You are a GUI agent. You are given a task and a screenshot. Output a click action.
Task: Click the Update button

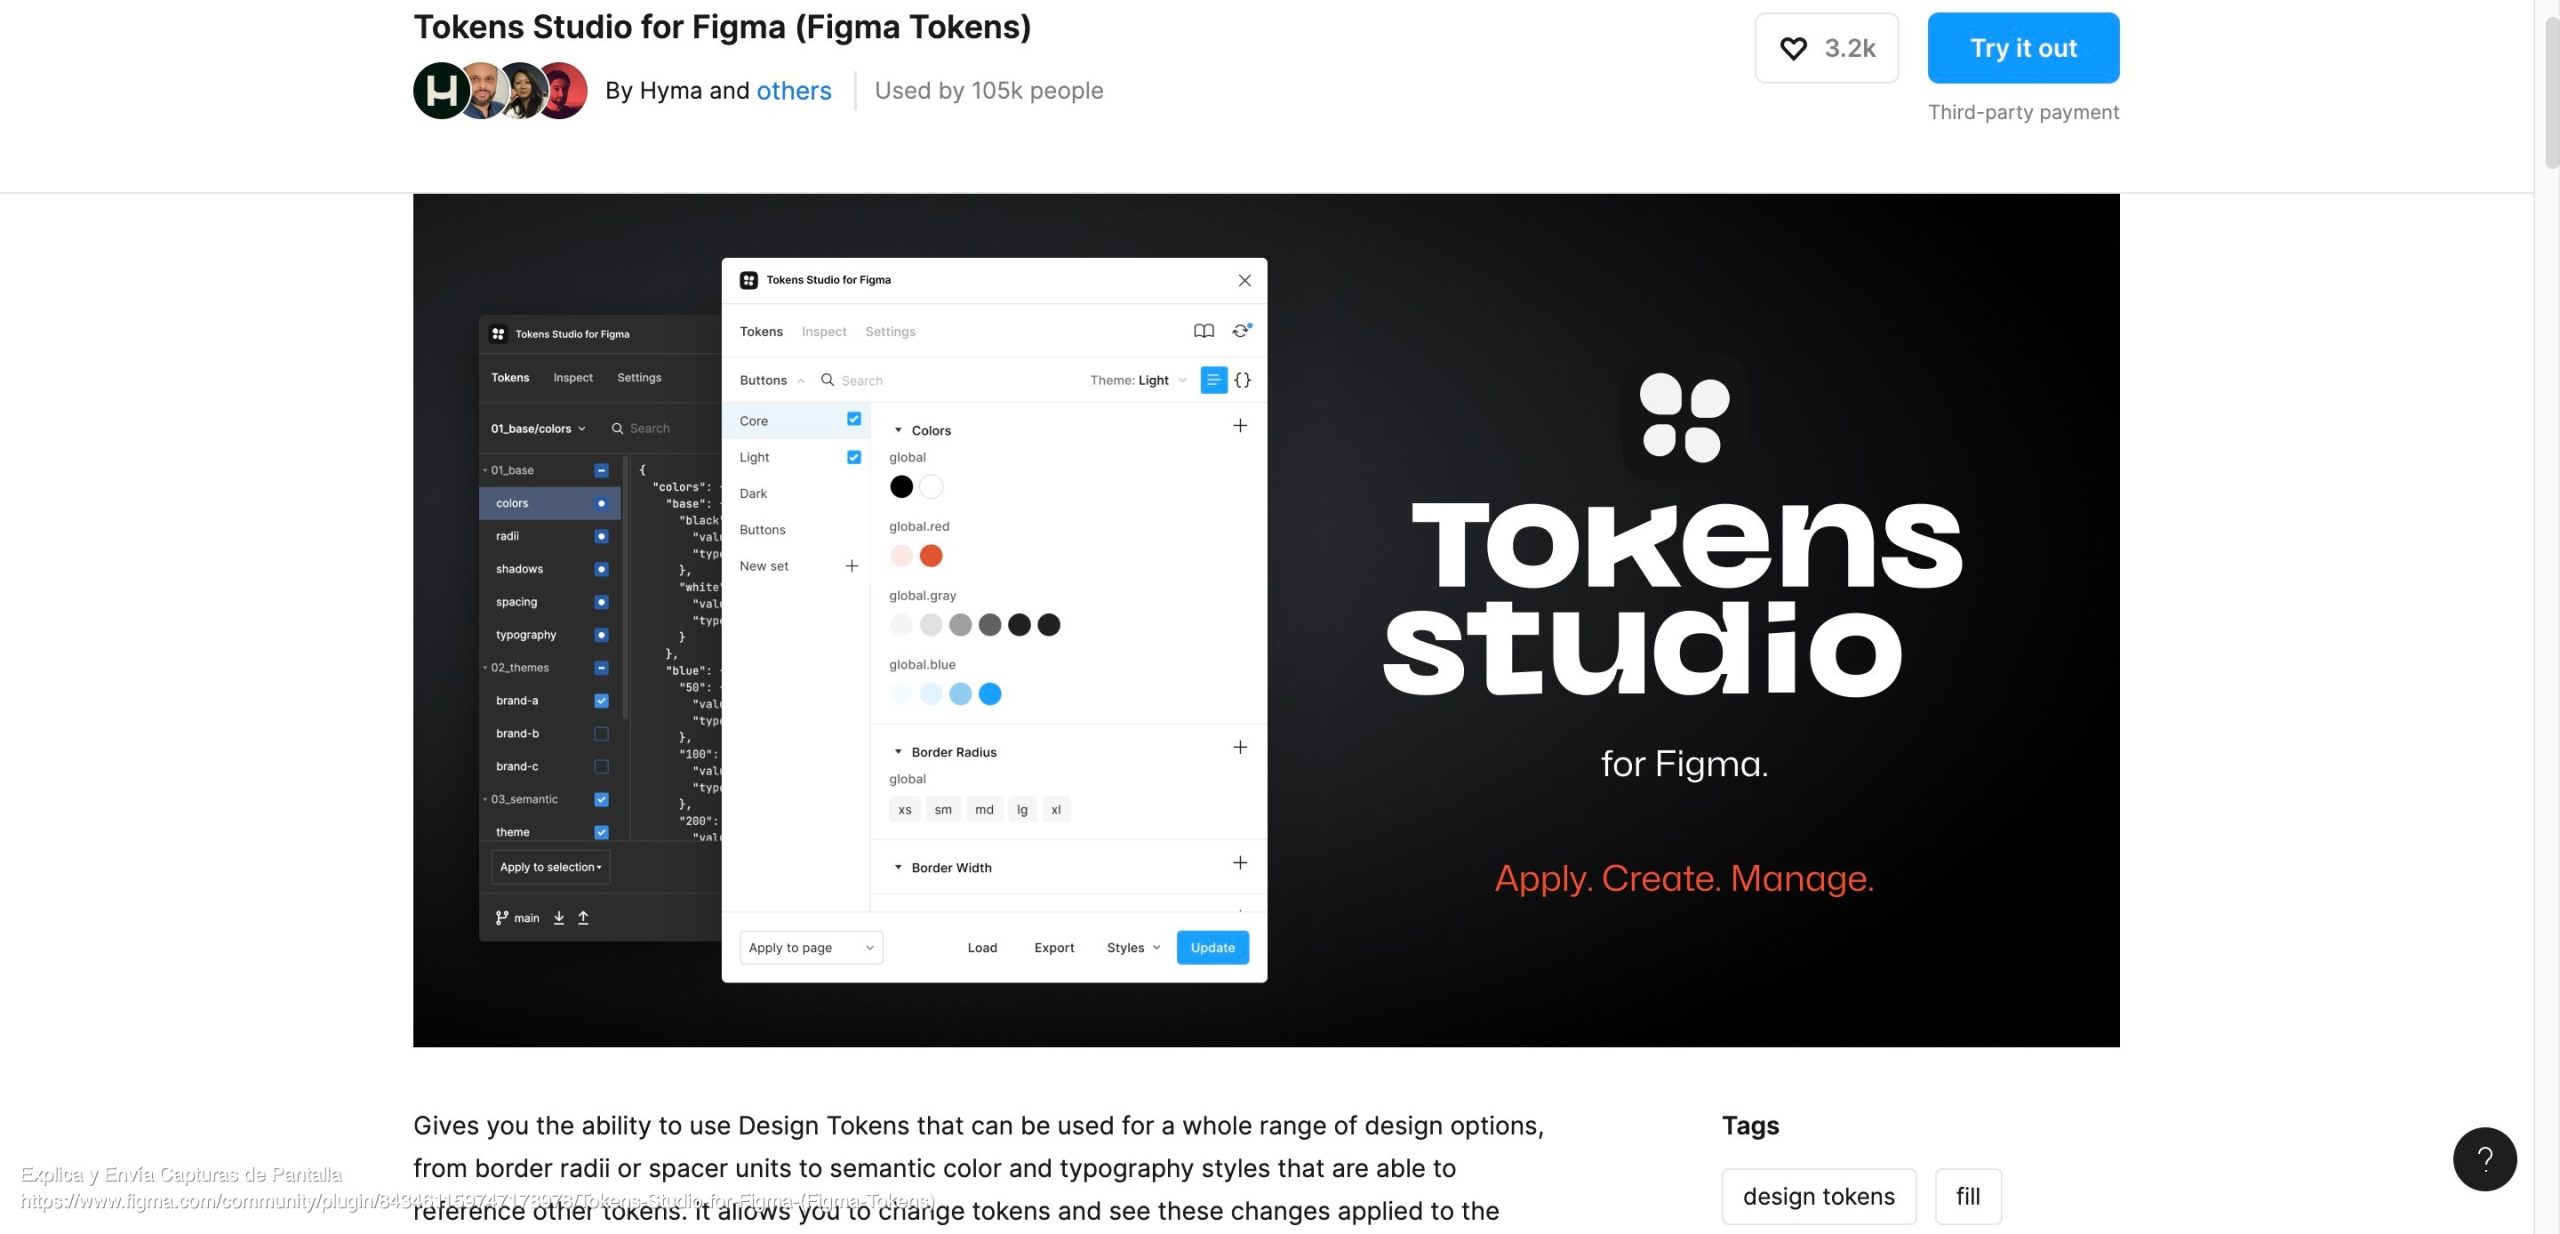1212,948
